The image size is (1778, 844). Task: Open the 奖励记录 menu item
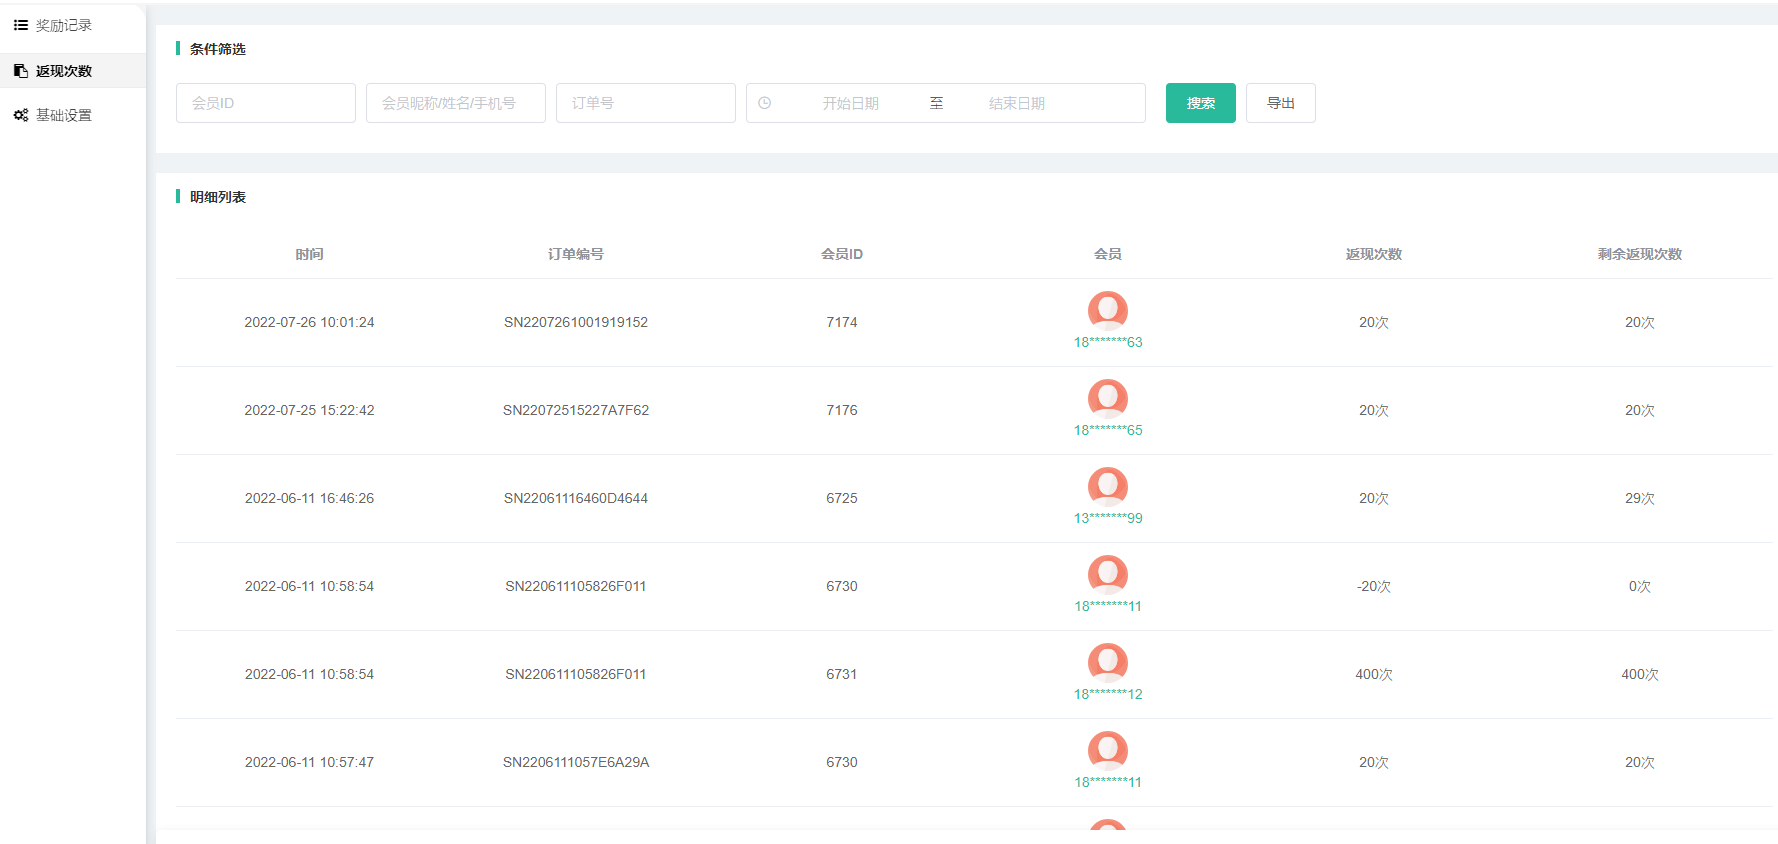tap(64, 25)
